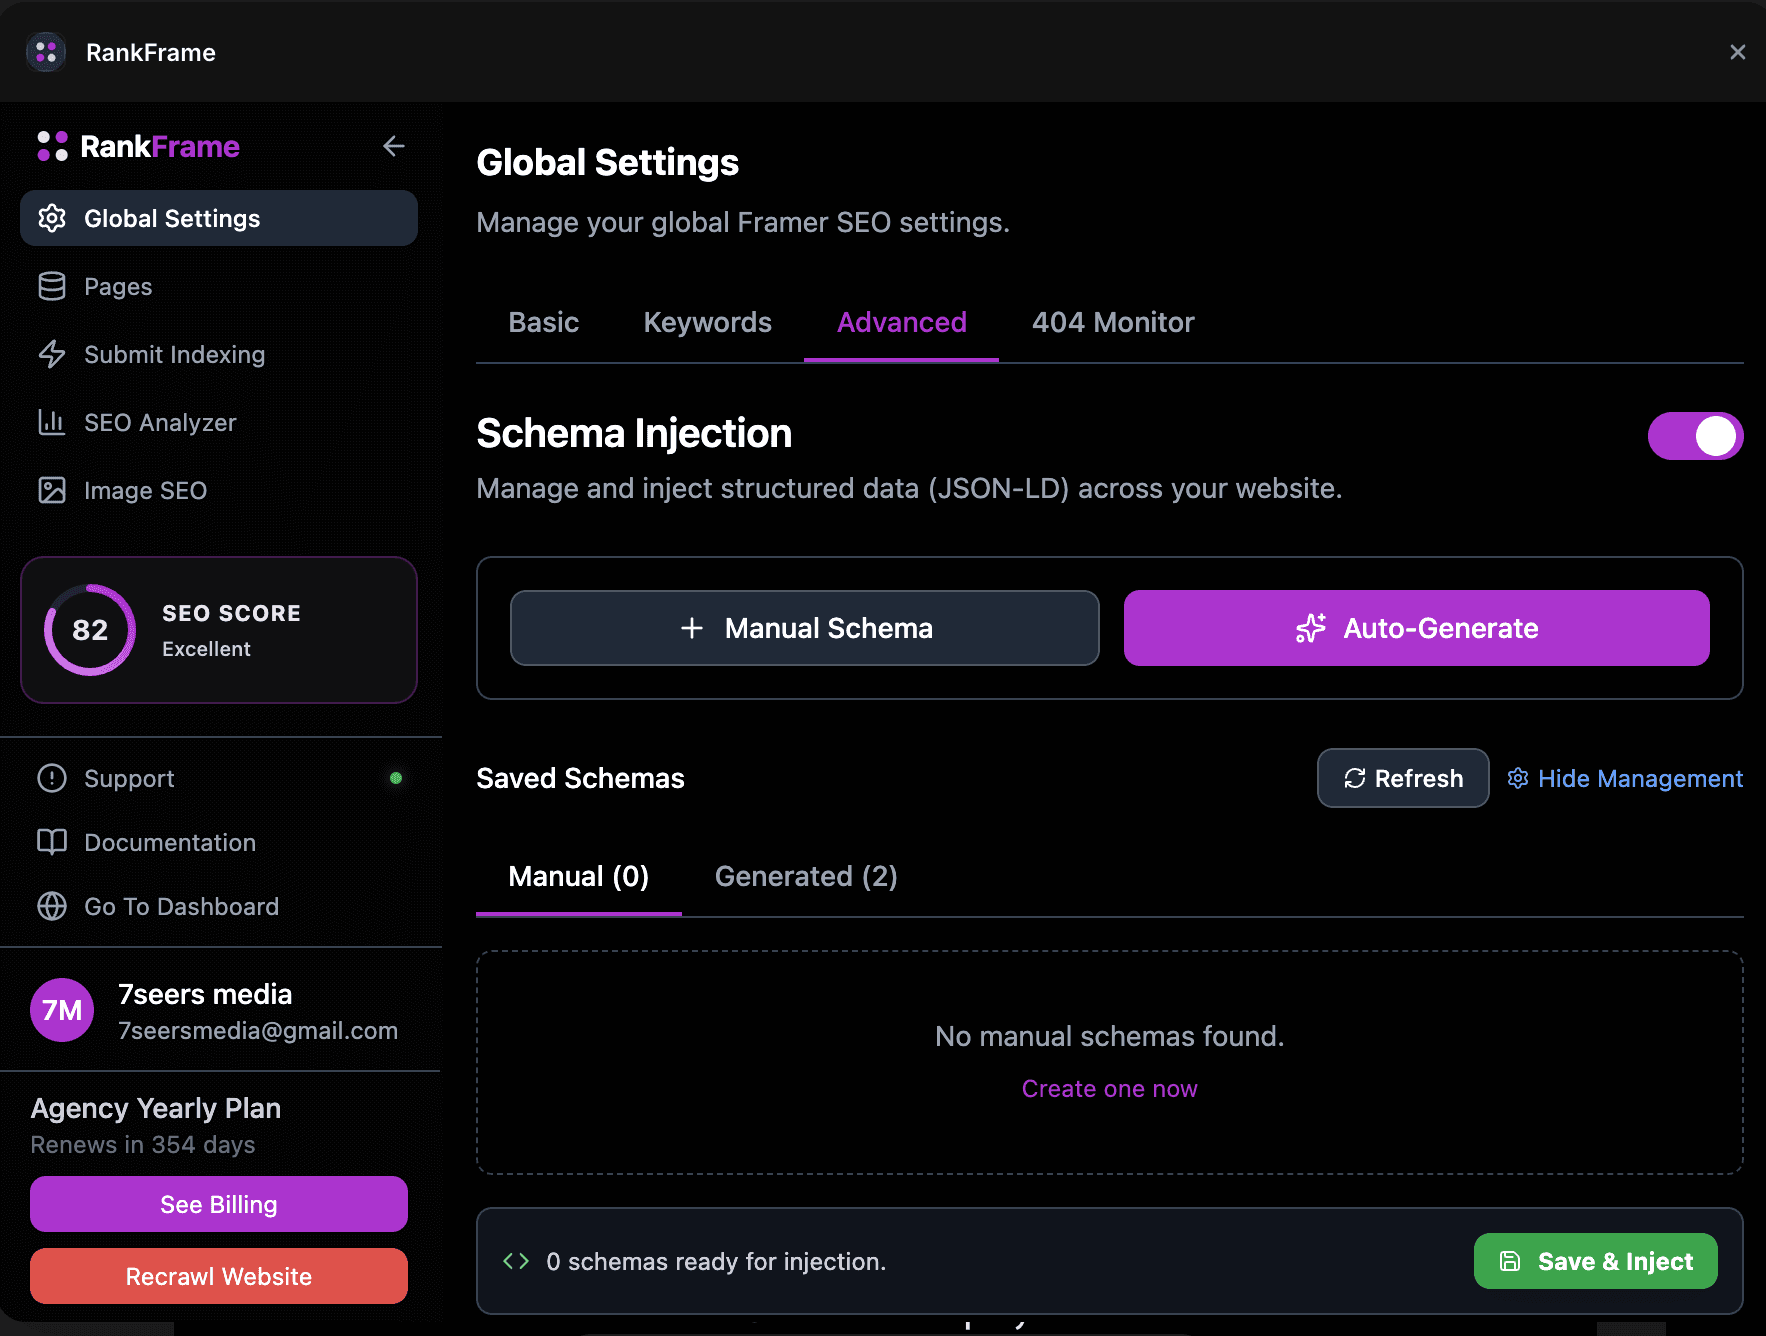Click the green support status dot
The width and height of the screenshot is (1766, 1336).
(x=396, y=778)
